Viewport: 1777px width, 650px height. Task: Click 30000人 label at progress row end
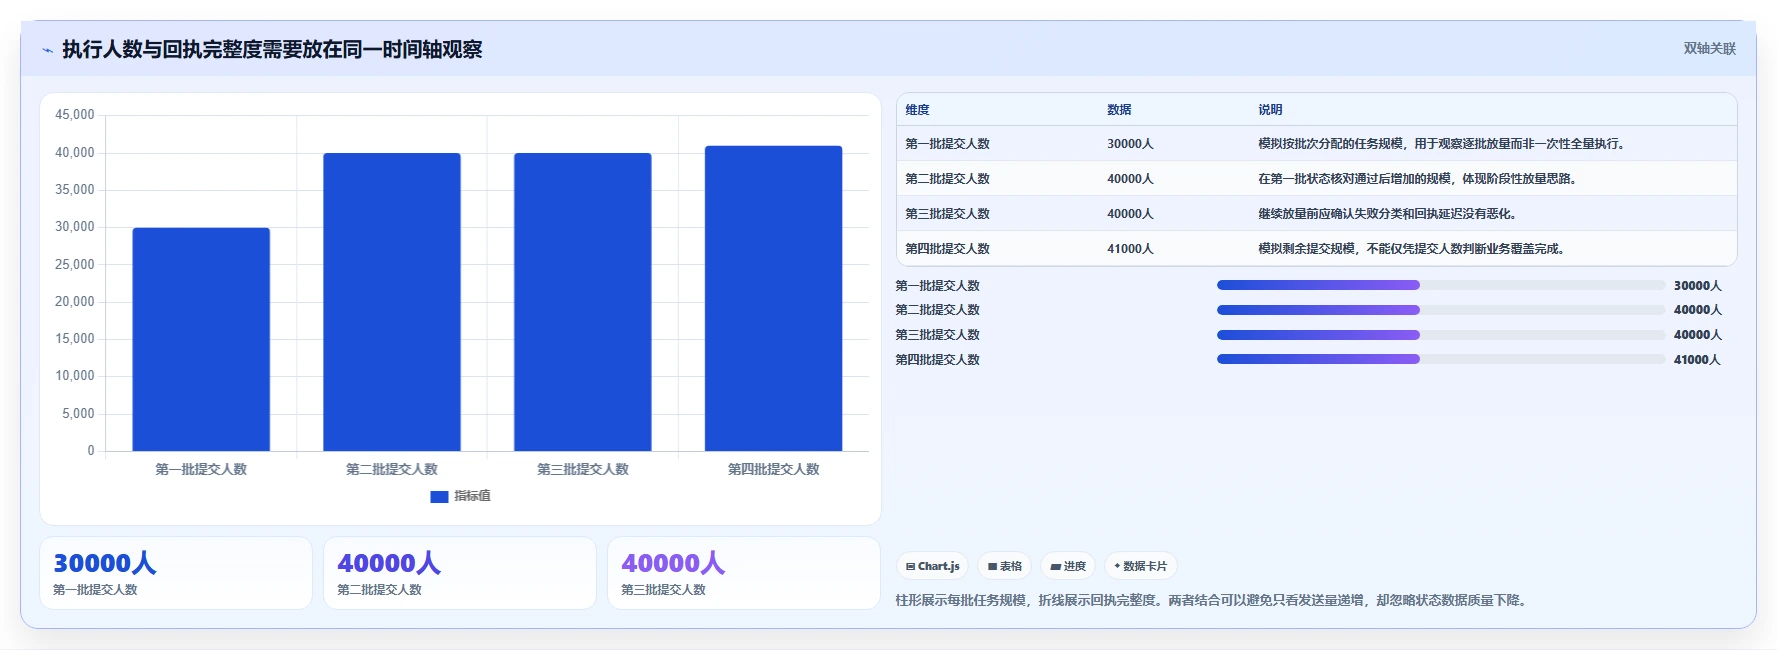pos(1697,286)
